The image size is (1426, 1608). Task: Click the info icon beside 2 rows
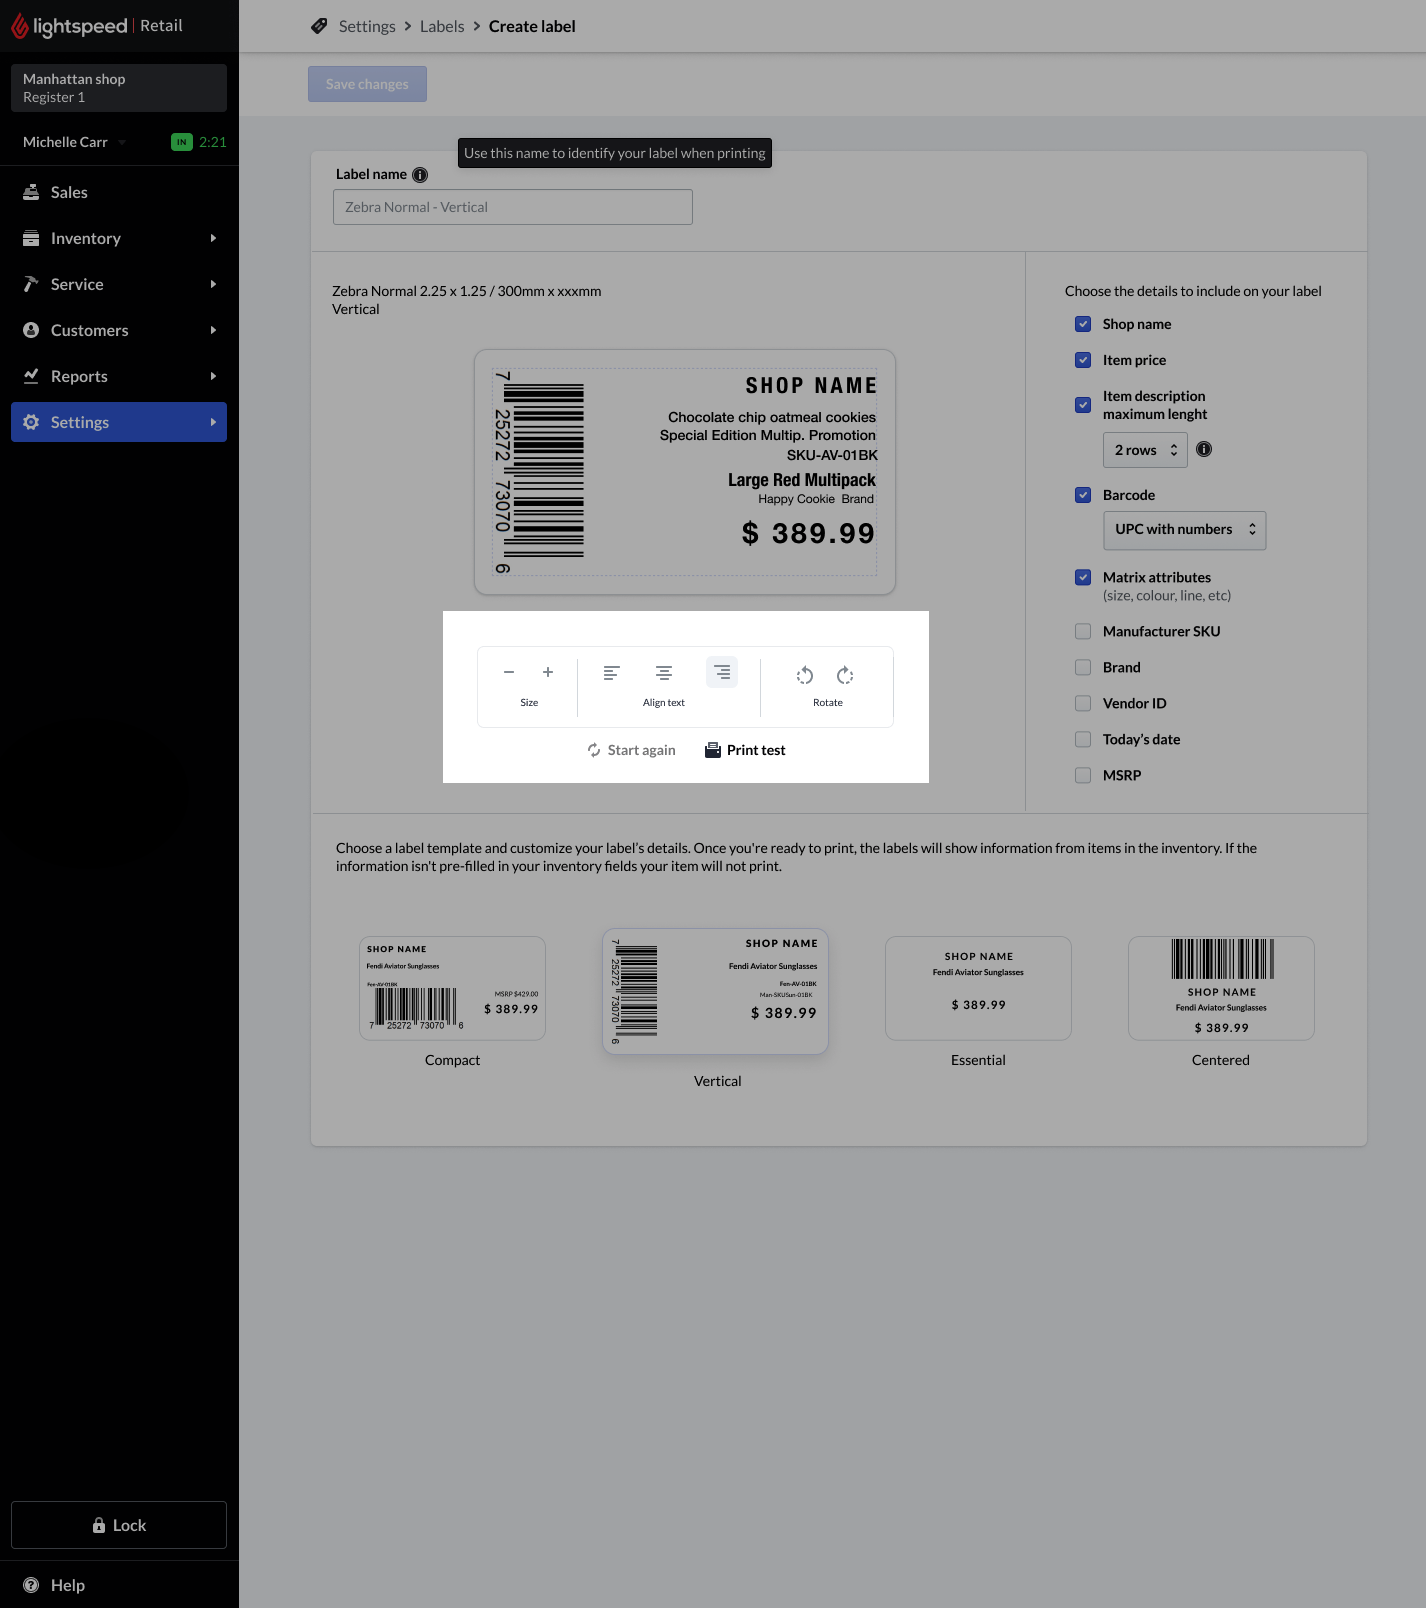click(1204, 450)
